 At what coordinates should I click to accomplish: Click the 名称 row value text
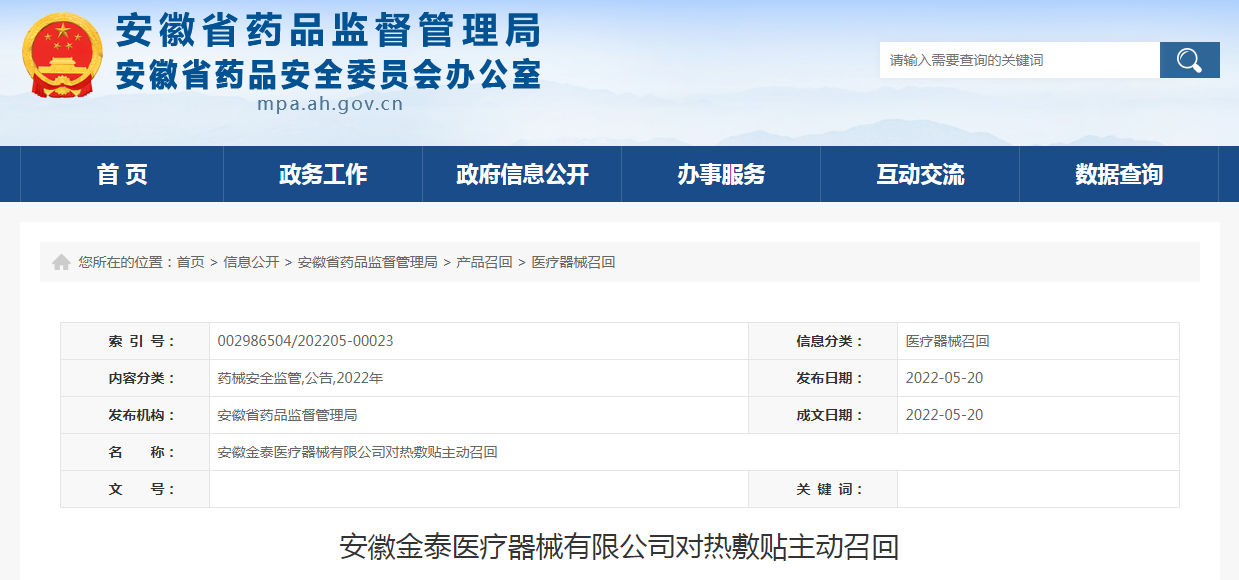pyautogui.click(x=357, y=452)
